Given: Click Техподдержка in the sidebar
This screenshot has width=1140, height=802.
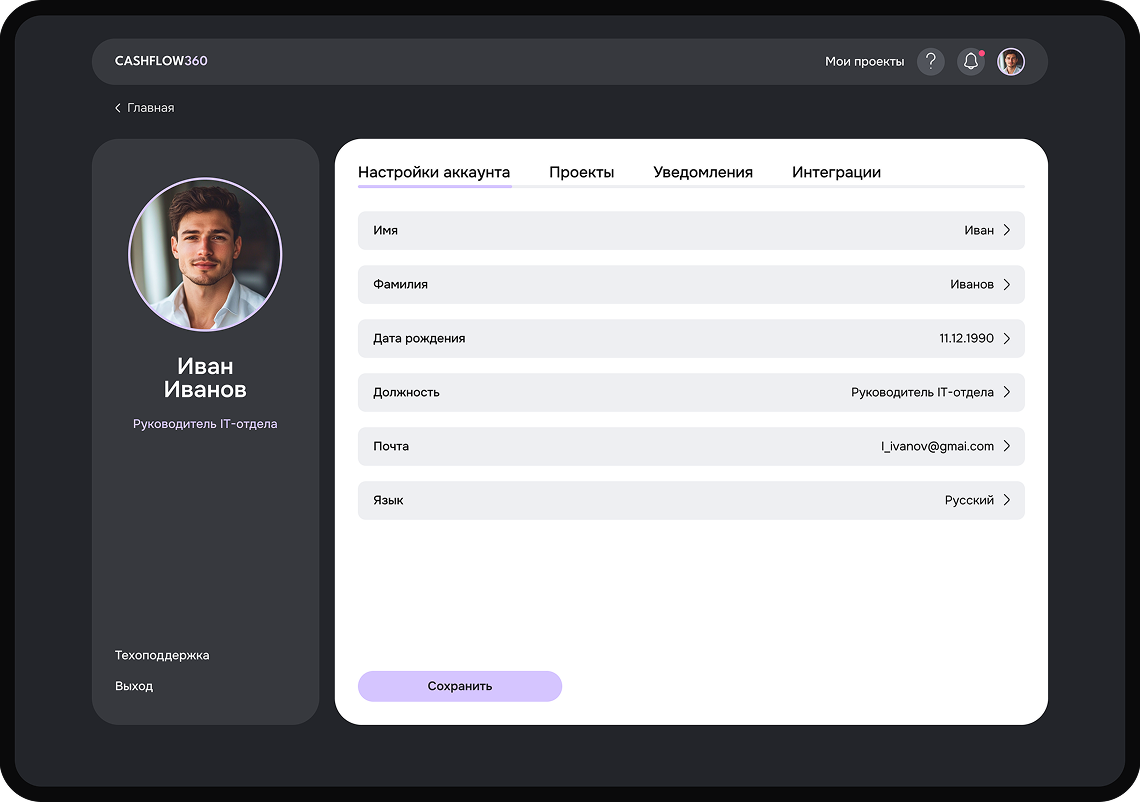Looking at the screenshot, I should 161,655.
